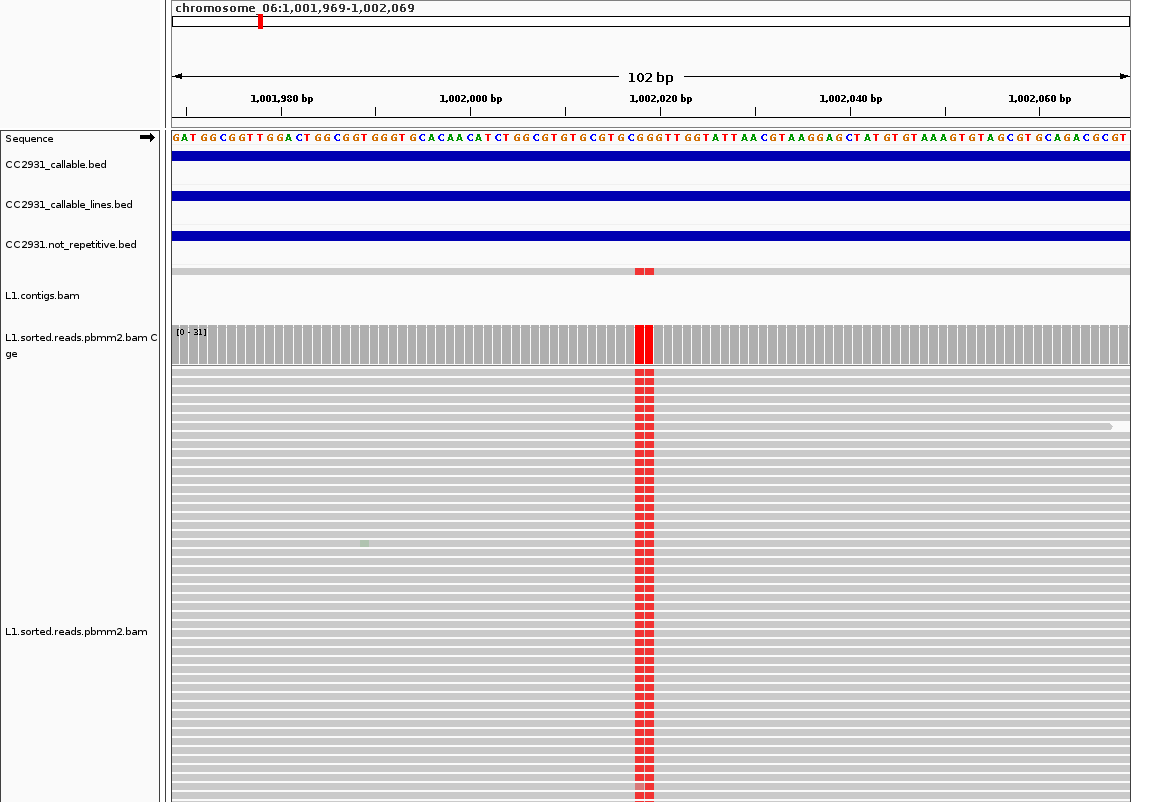Screen dimensions: 1150x802
Task: Select the CC2931_callable.bed track name
Action: point(56,164)
